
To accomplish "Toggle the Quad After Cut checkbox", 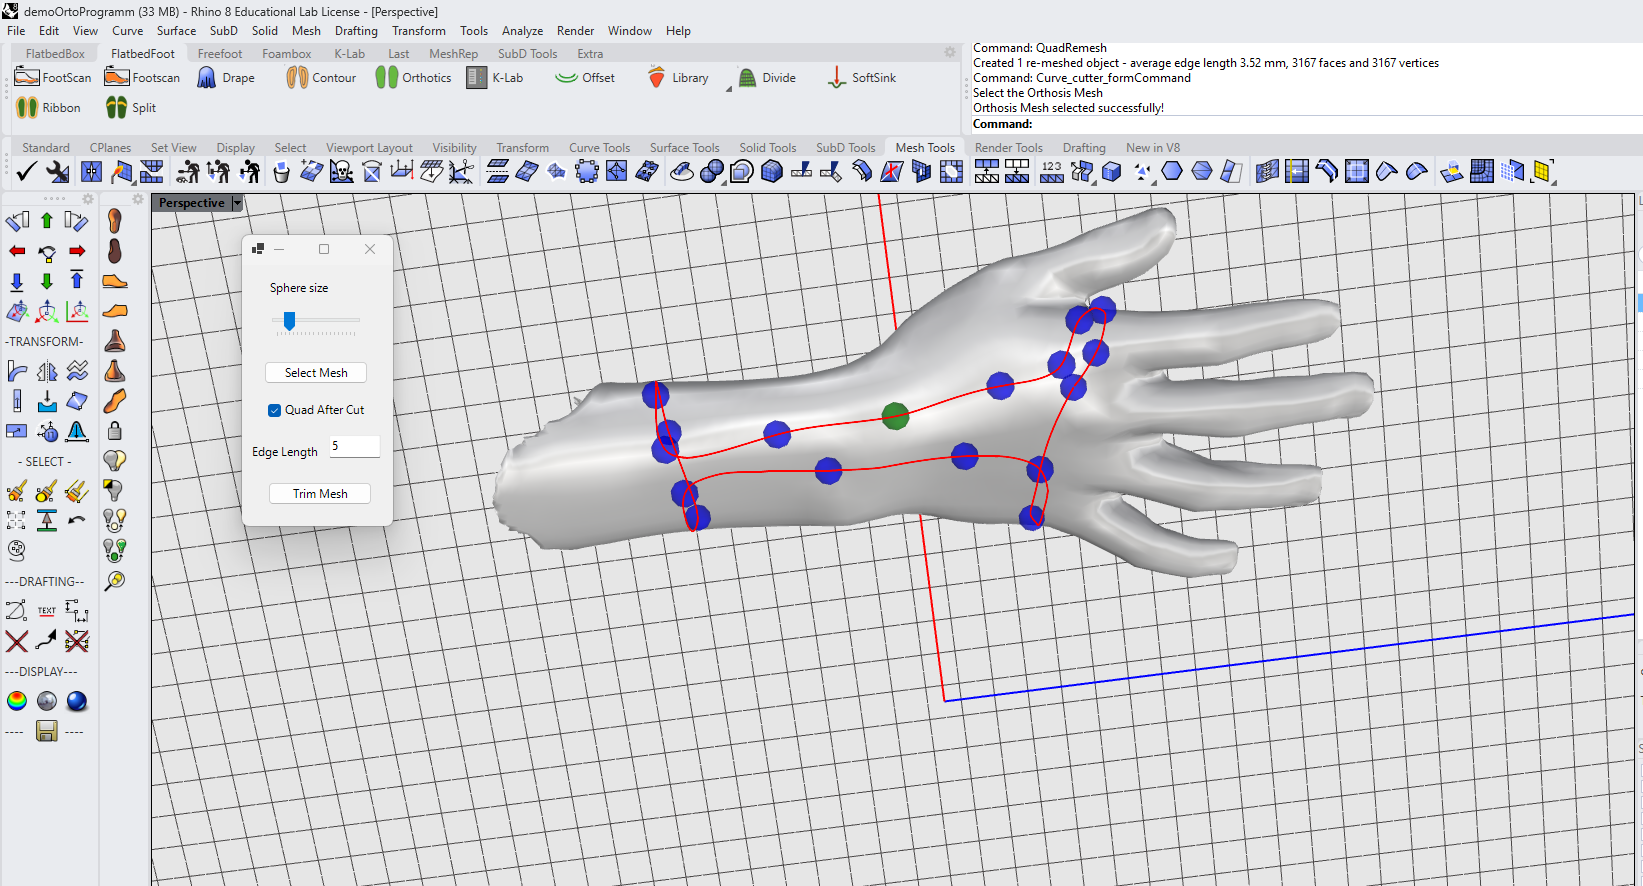I will tap(274, 410).
